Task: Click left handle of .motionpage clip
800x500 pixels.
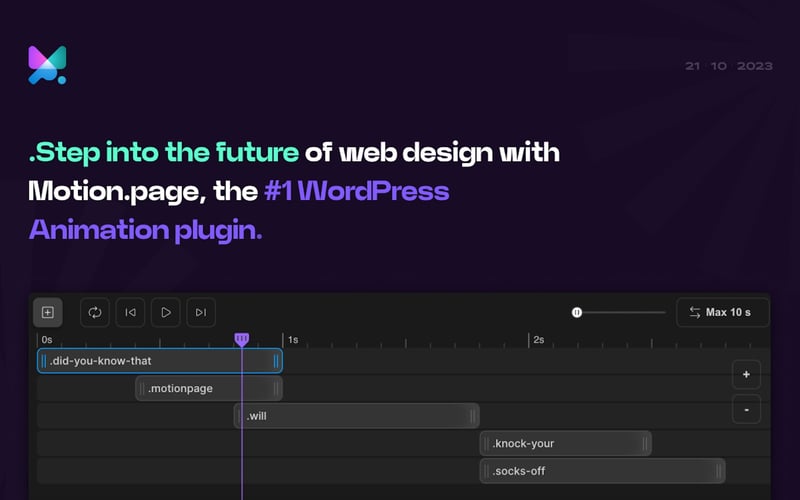Action: coord(142,389)
